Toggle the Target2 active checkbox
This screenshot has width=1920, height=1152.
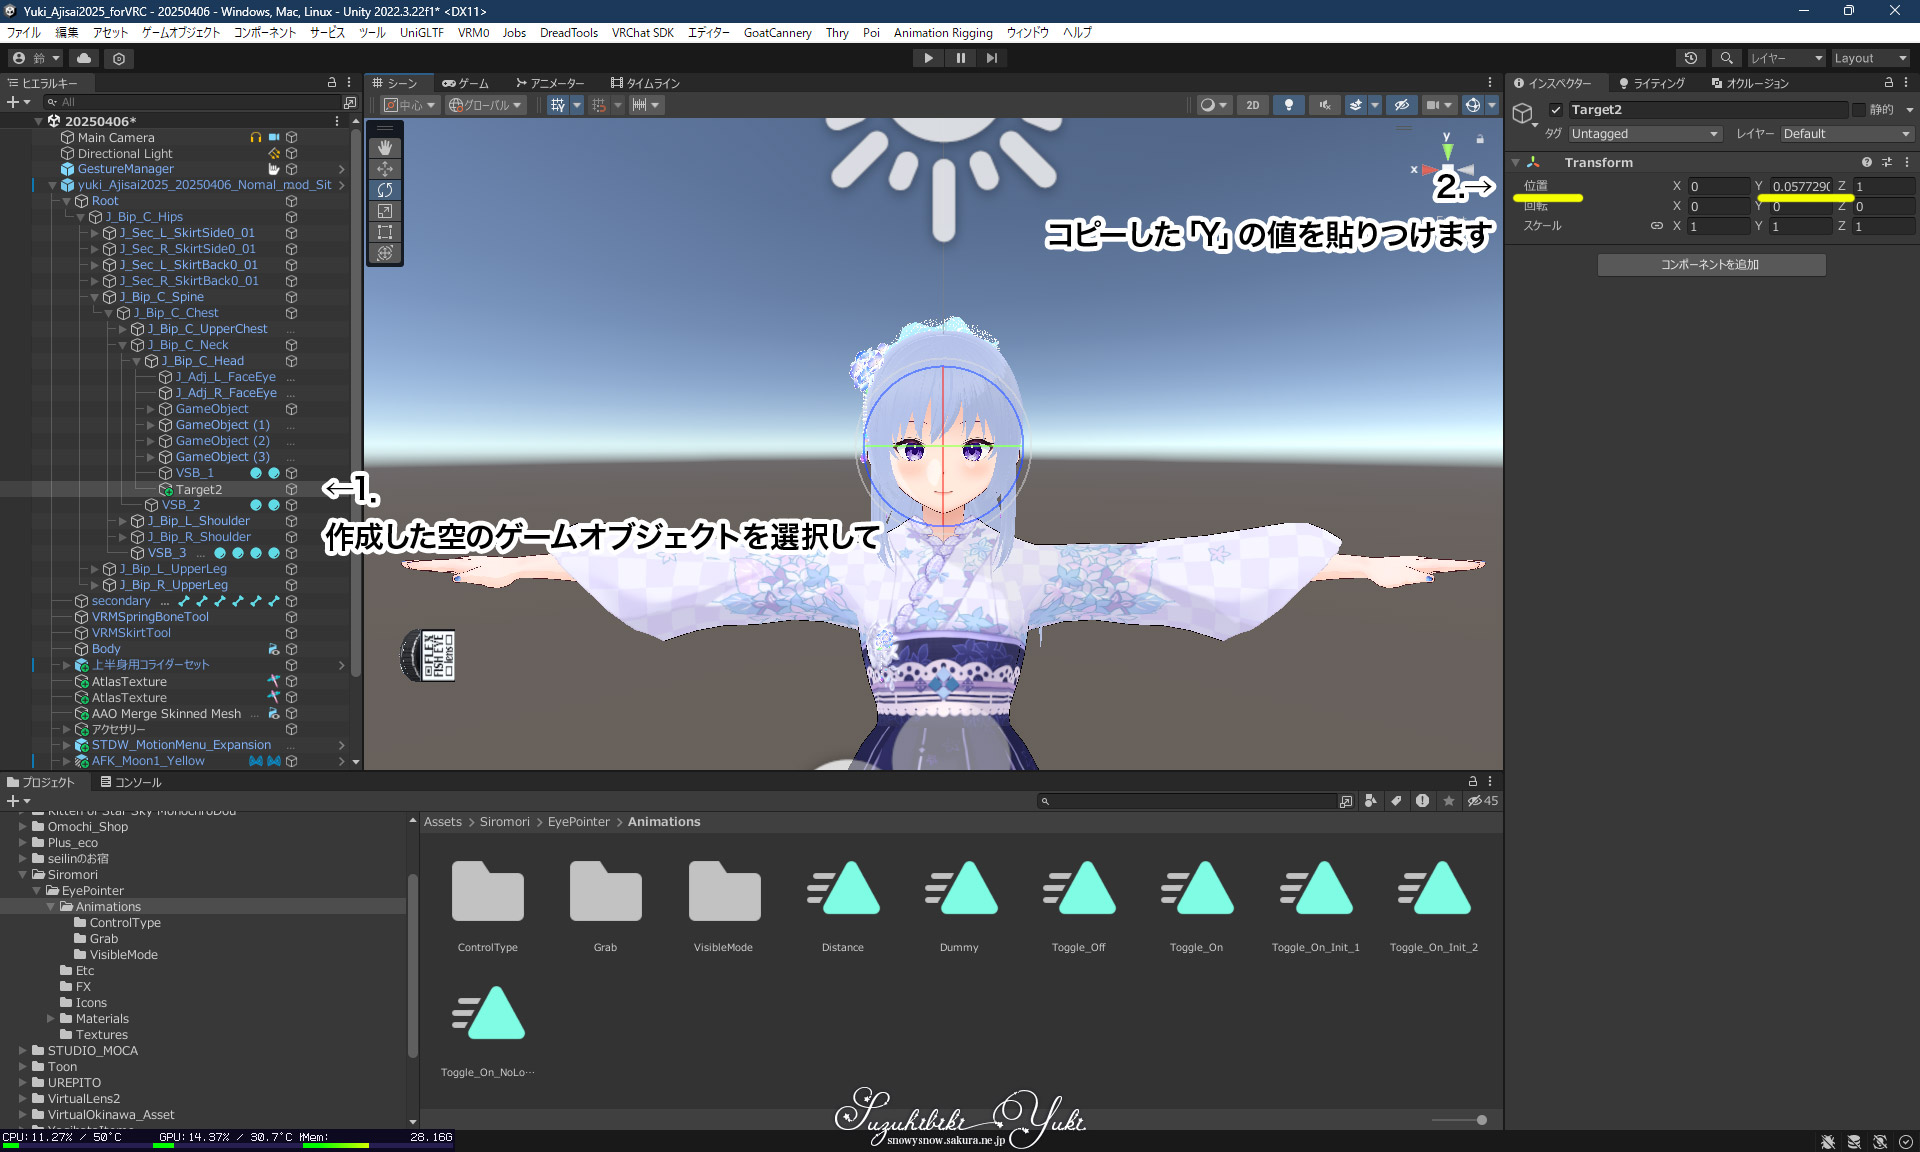pos(1556,110)
